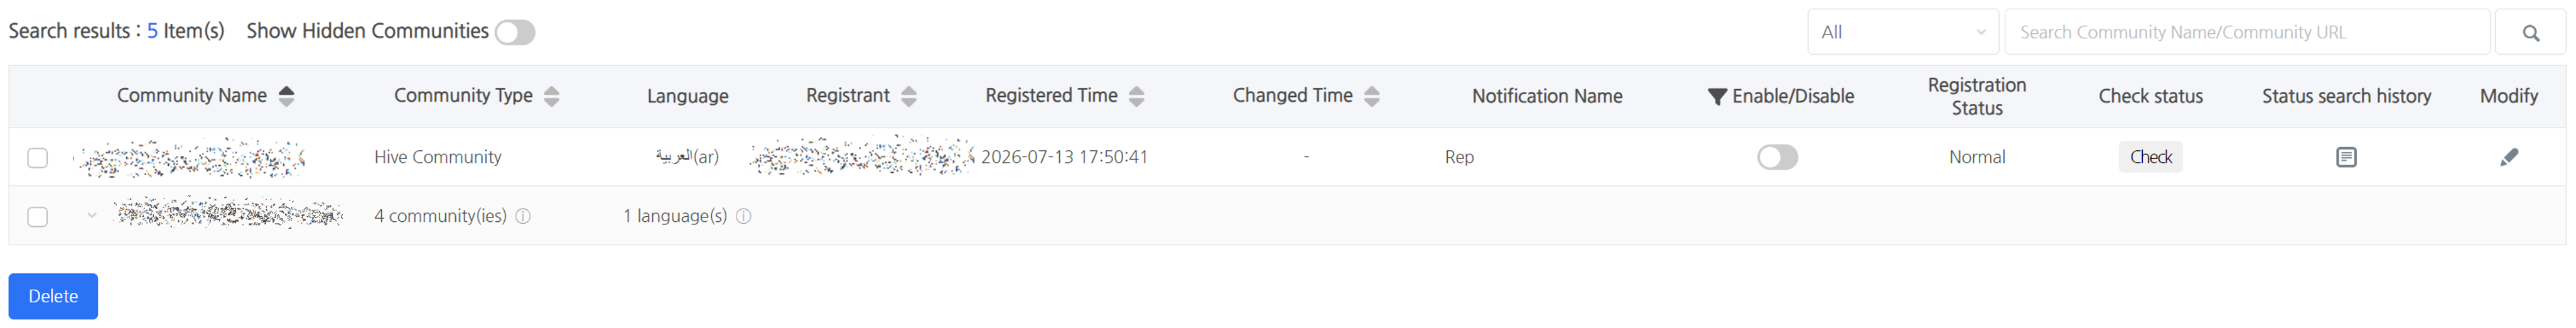Enable the Hive Community row switch
This screenshot has width=2576, height=328.
pos(1777,157)
